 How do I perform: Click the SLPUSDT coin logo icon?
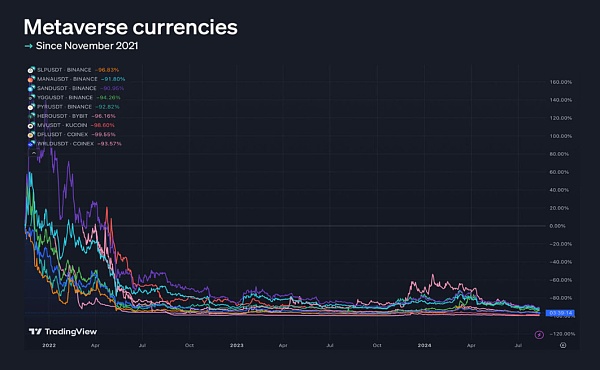tap(31, 70)
